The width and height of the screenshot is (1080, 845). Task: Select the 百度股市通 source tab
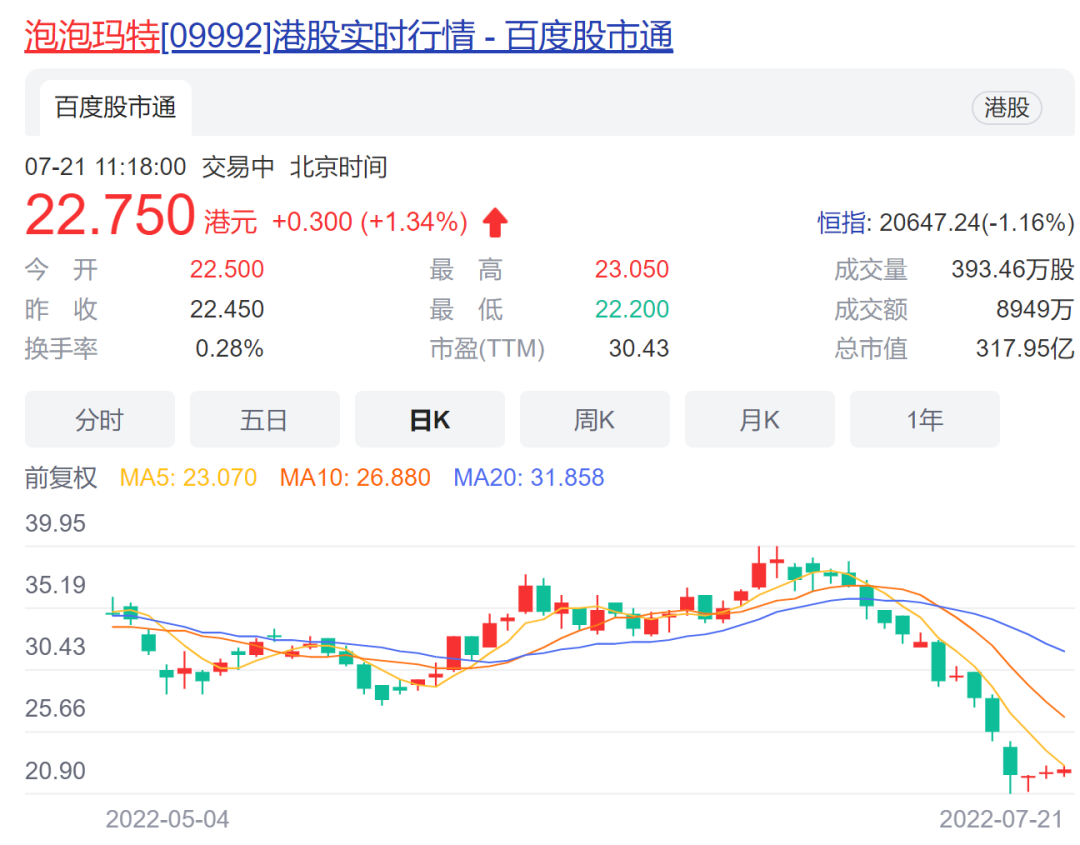114,108
